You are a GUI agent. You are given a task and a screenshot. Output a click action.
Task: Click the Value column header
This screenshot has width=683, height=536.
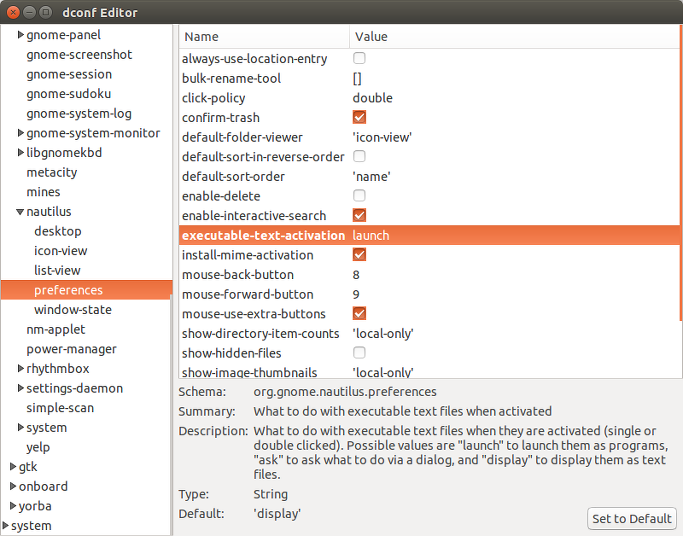click(514, 37)
